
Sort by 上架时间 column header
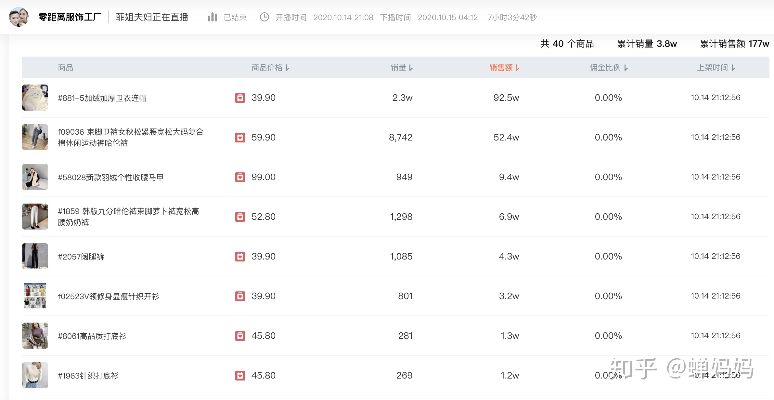coord(716,68)
